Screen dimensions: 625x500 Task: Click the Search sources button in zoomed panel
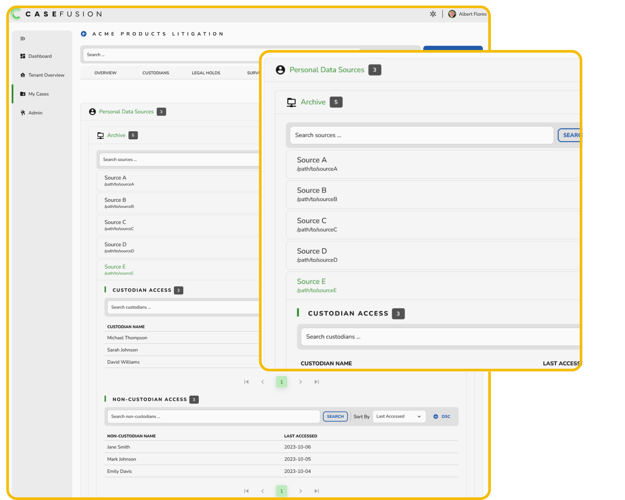569,135
